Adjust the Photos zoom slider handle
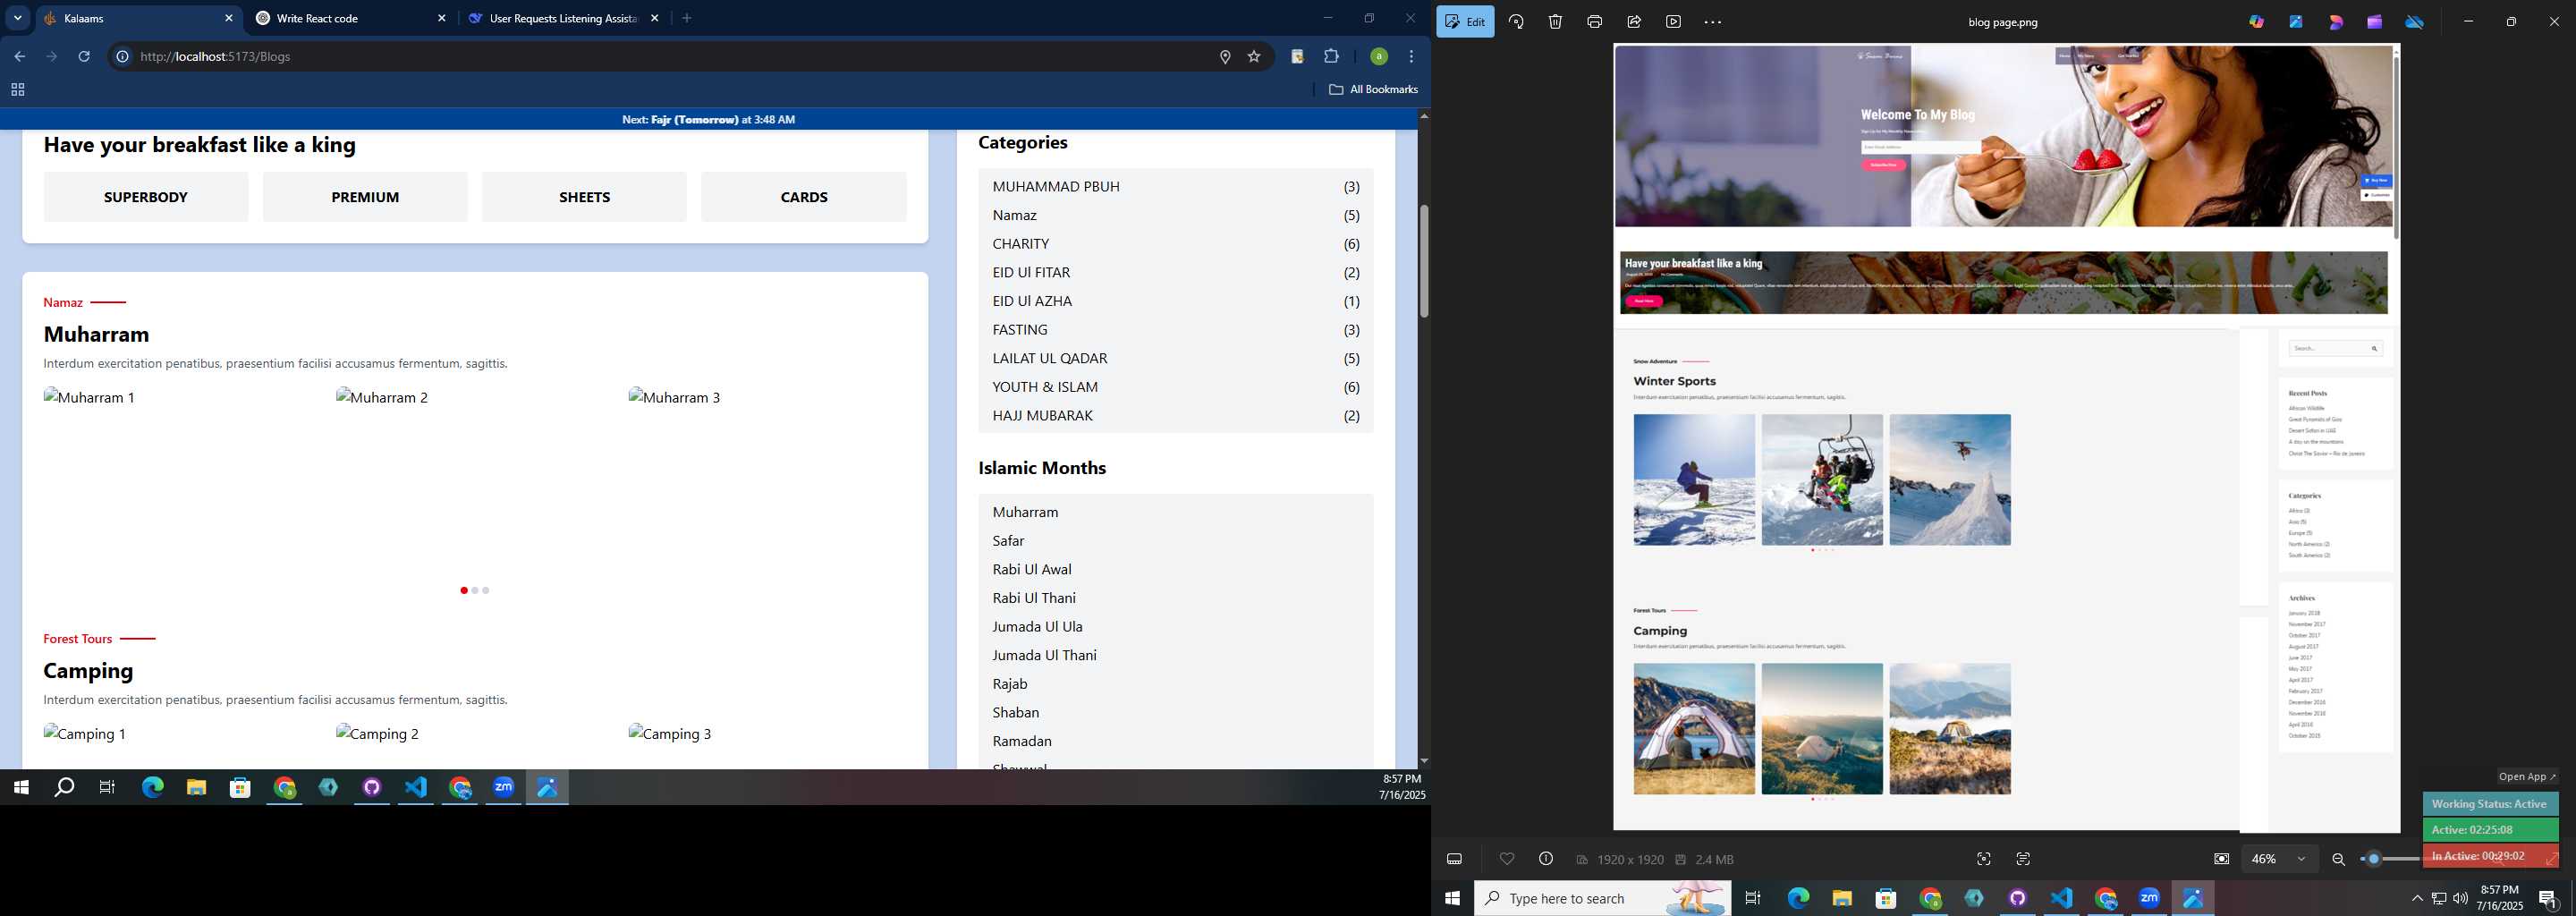This screenshot has height=916, width=2576. (2373, 859)
